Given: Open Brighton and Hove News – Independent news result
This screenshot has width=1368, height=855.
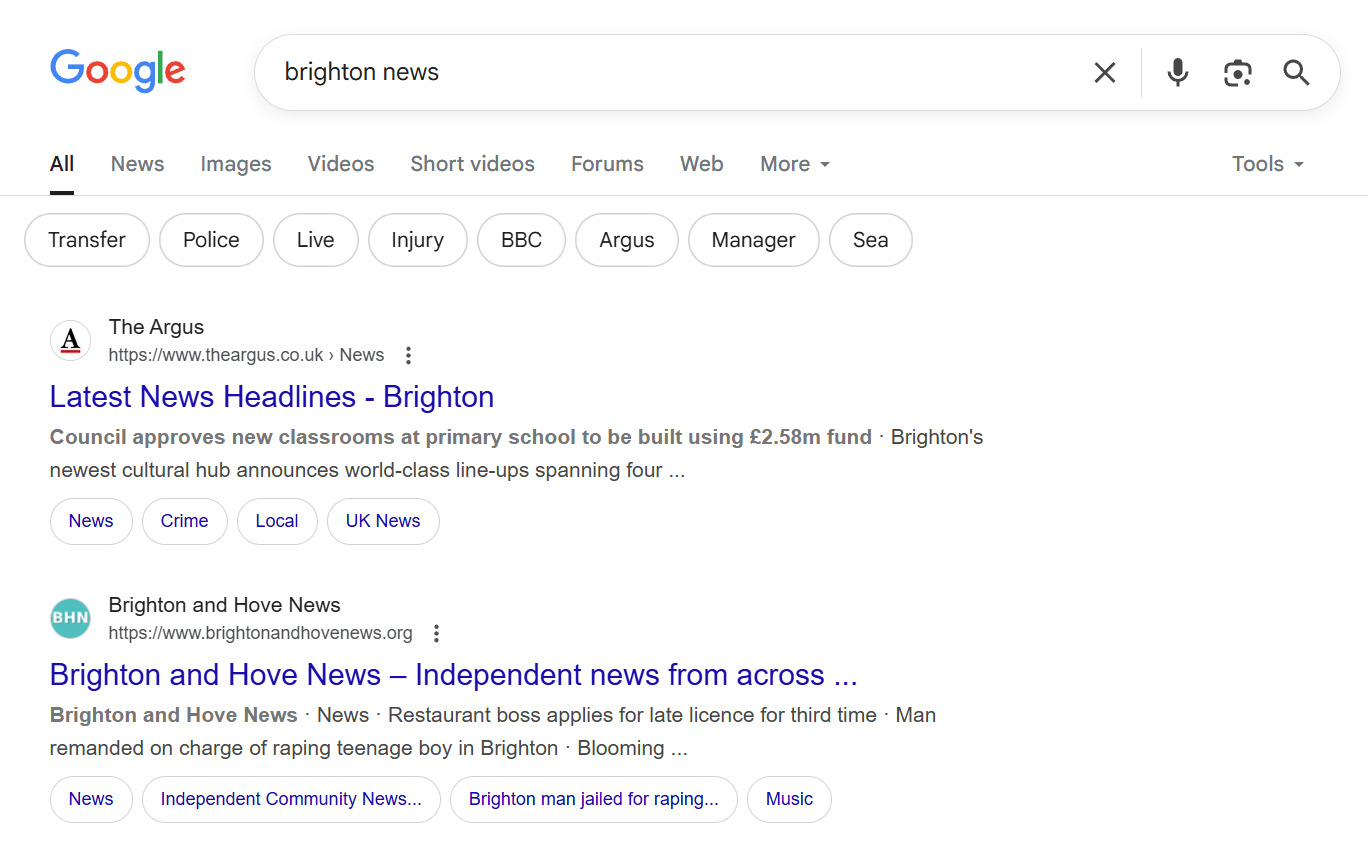Looking at the screenshot, I should 454,675.
